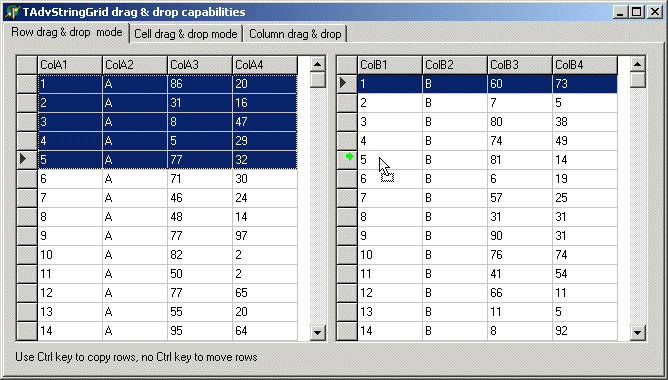Image resolution: width=668 pixels, height=380 pixels.
Task: Click cell '90' in ColB3
Action: [520, 236]
